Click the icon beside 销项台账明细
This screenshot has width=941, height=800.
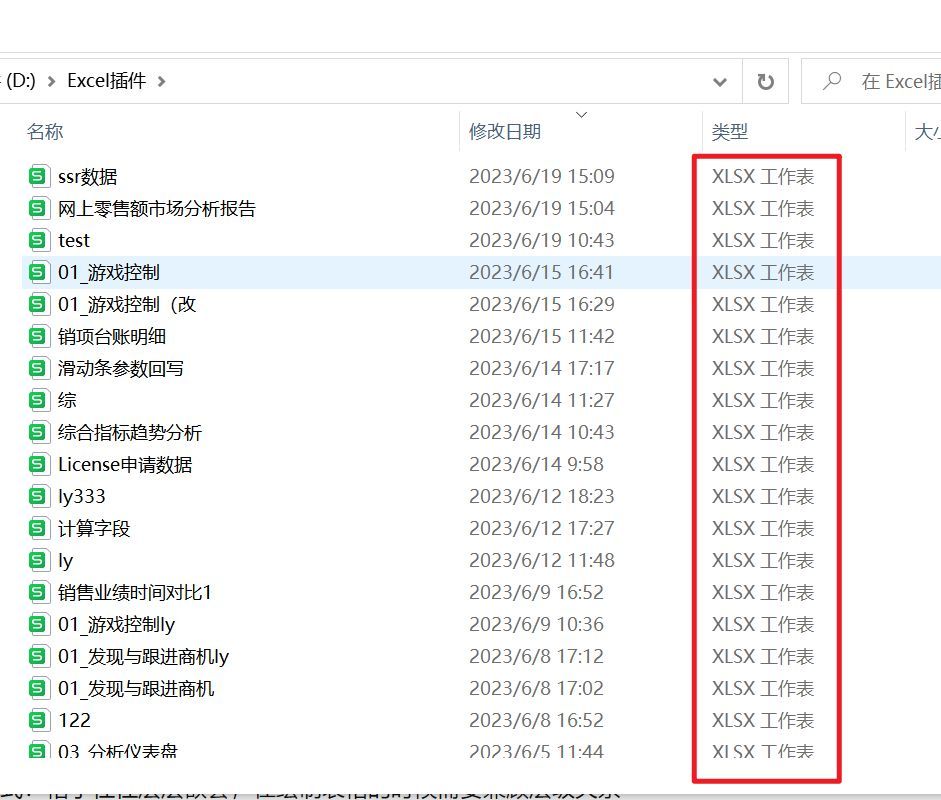click(38, 336)
